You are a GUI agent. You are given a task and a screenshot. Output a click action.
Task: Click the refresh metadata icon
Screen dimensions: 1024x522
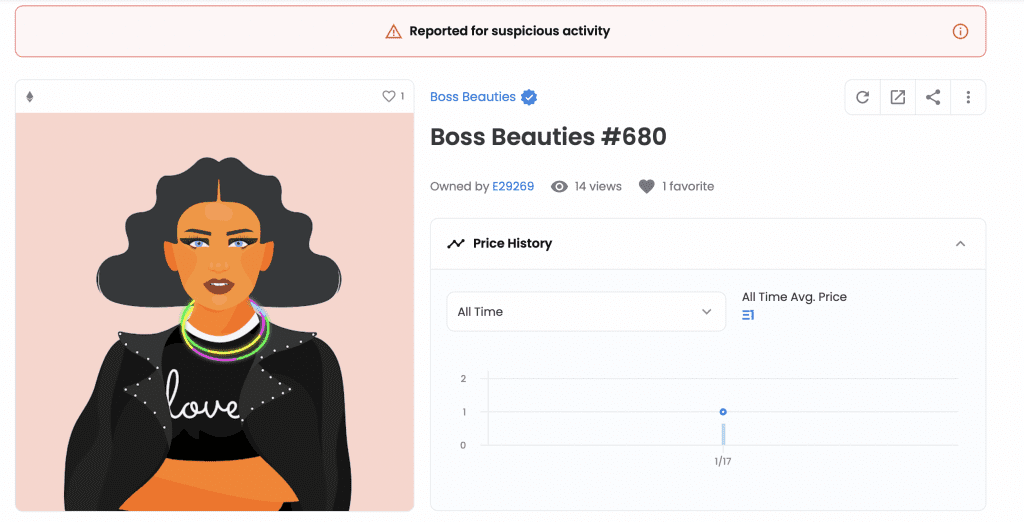click(863, 97)
